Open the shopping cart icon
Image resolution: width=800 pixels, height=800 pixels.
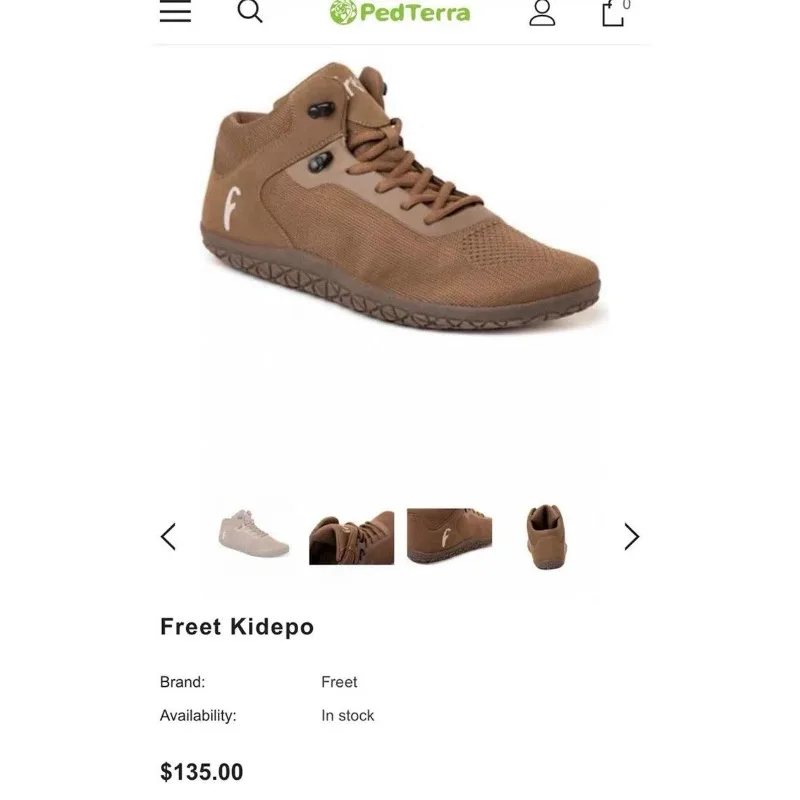tap(612, 13)
